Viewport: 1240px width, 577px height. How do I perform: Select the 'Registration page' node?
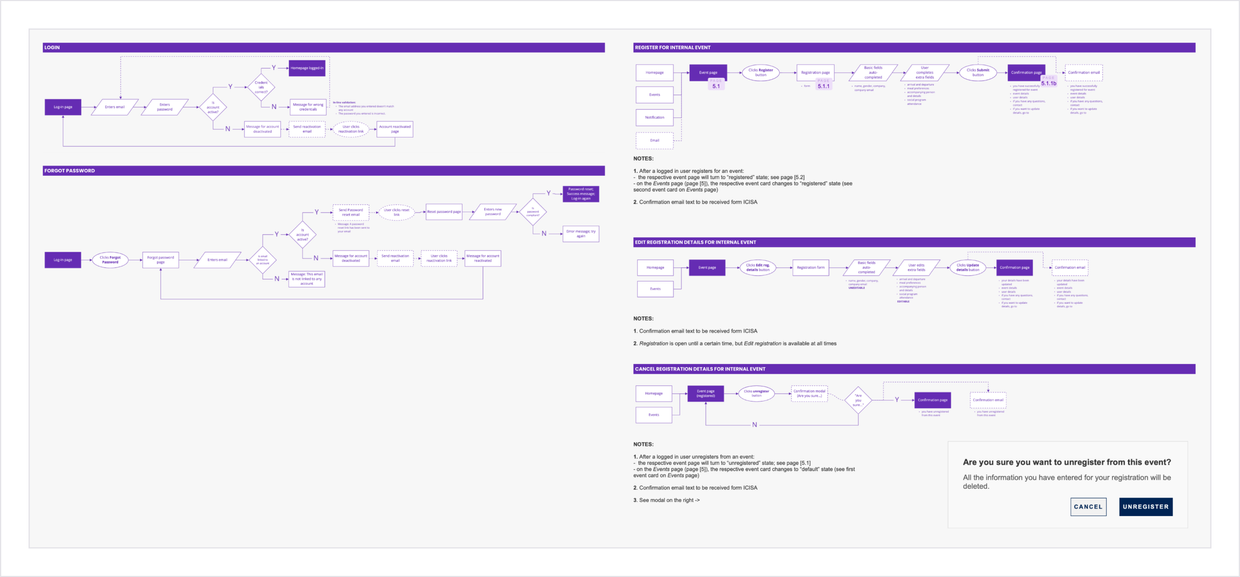click(815, 72)
